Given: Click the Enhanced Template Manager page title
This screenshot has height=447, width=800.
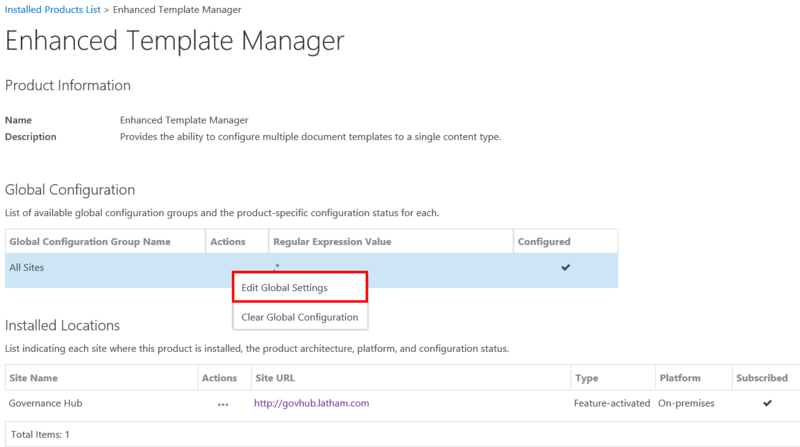Looking at the screenshot, I should [175, 40].
